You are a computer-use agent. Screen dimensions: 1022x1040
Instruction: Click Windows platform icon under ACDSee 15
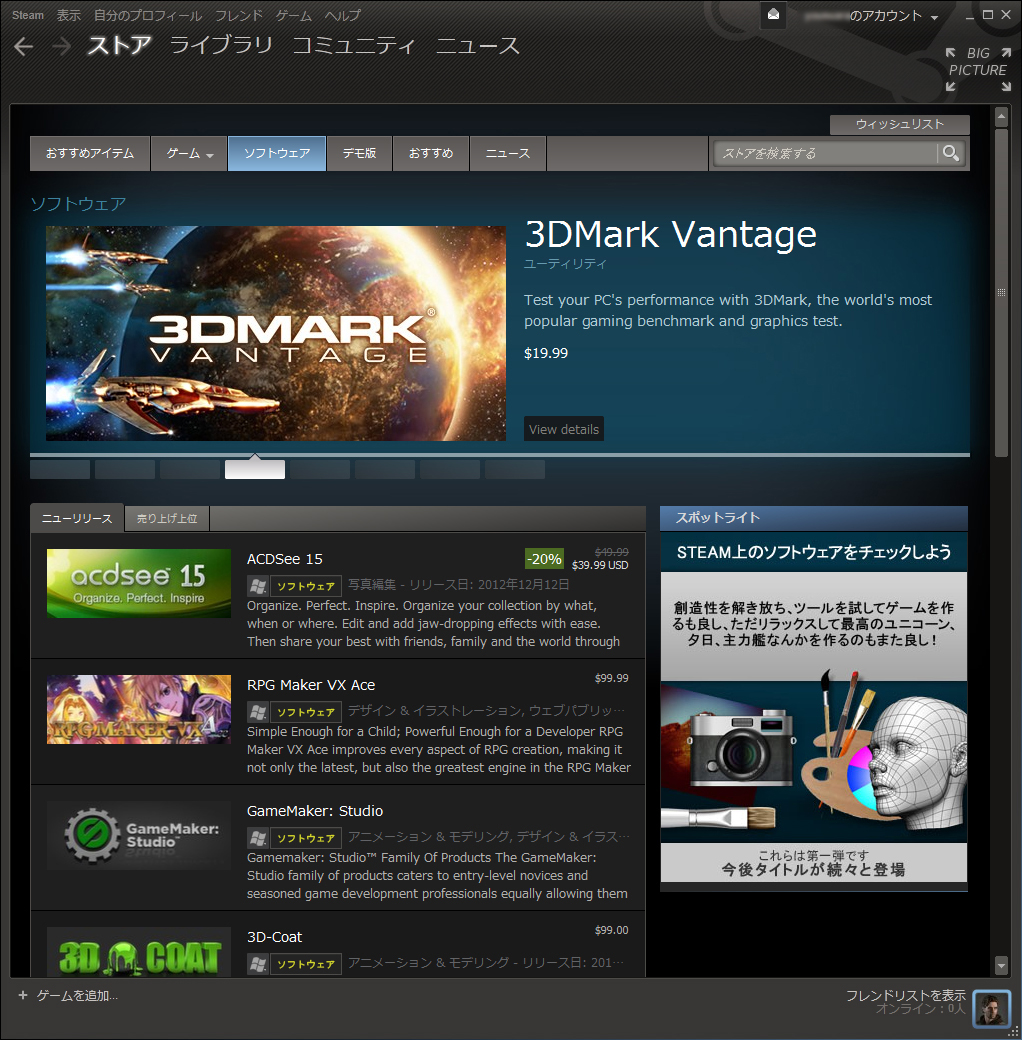pos(257,586)
